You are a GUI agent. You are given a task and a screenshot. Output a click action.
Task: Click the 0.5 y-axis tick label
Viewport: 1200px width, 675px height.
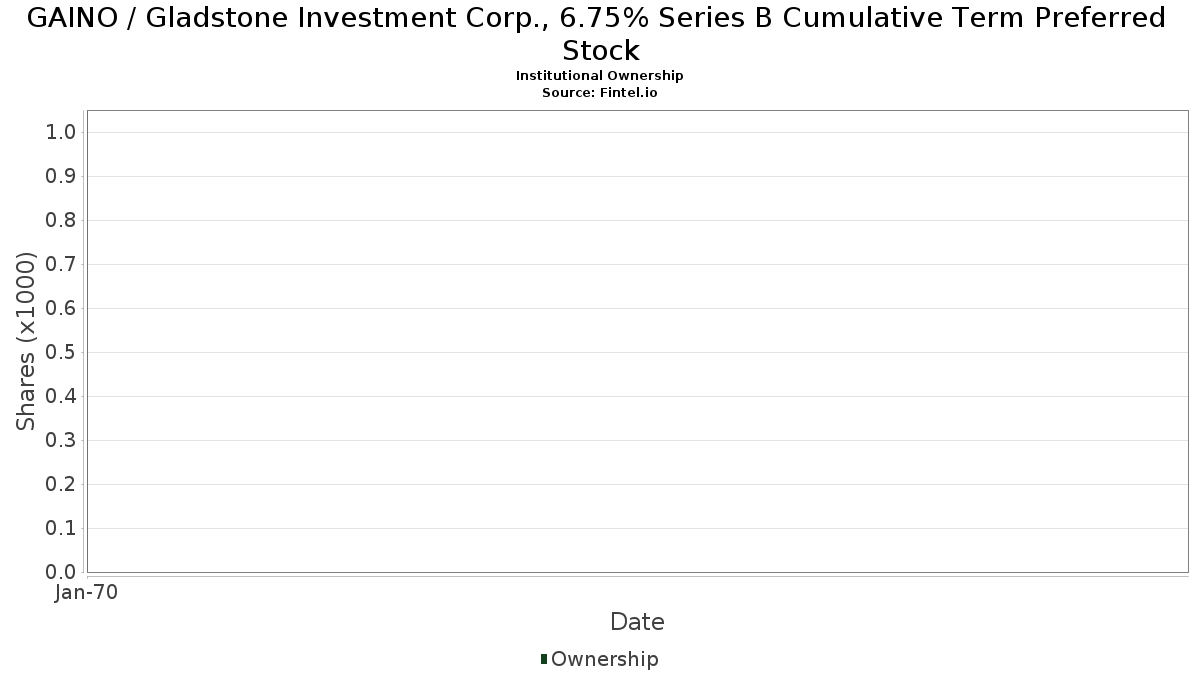[61, 353]
